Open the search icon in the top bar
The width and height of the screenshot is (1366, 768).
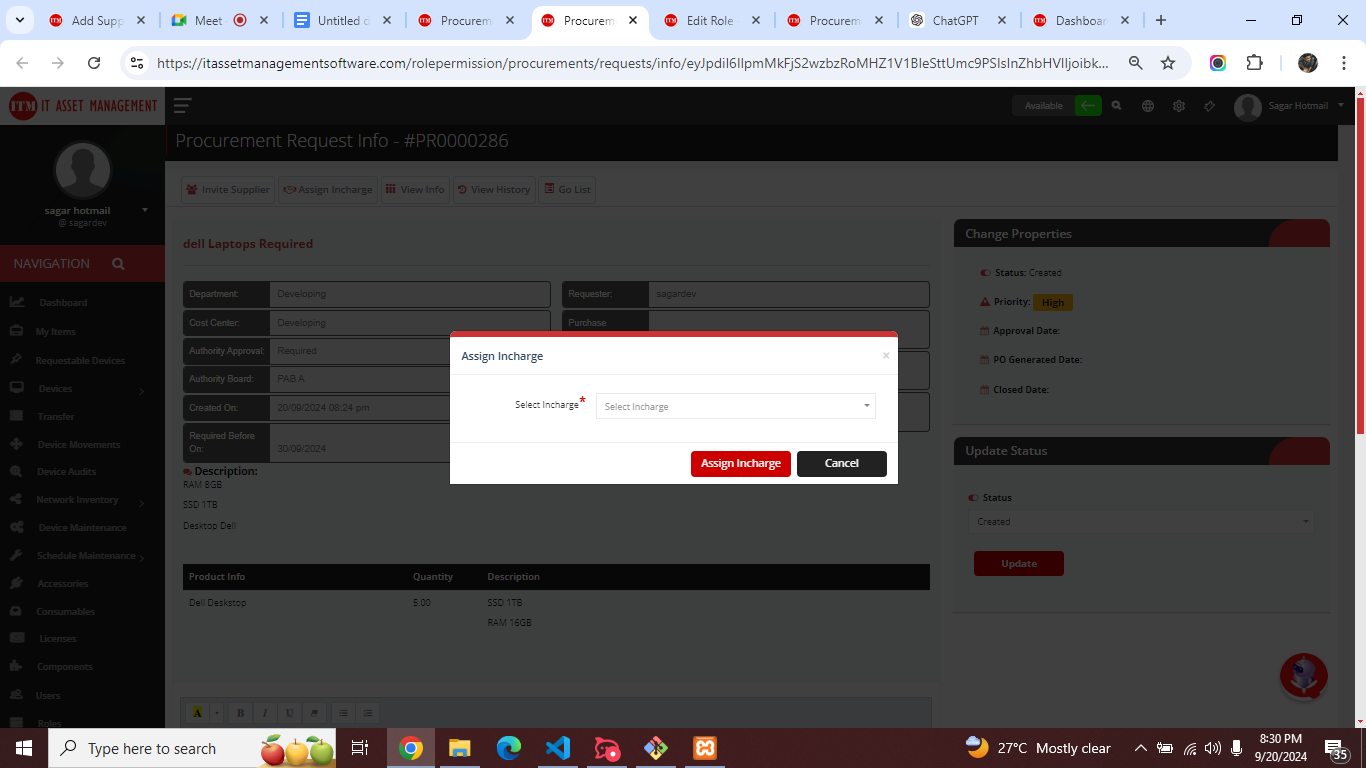click(1117, 105)
